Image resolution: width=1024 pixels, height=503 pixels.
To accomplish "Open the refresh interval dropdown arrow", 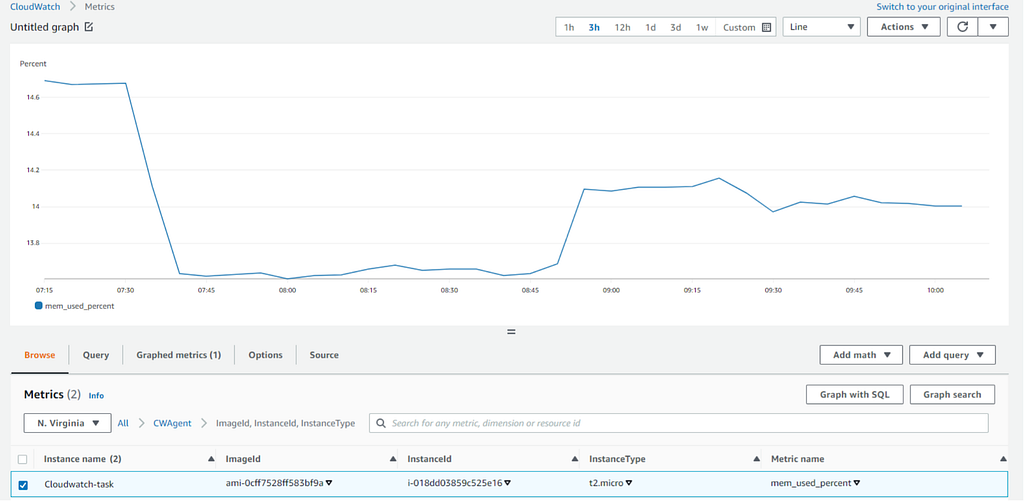I will [x=993, y=27].
